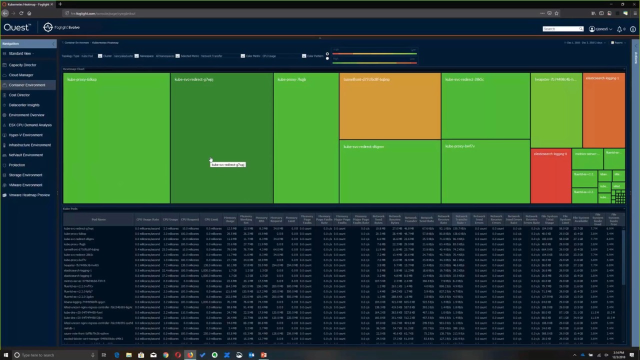The image size is (640, 360).
Task: Select the kube-proxy-bw97v heatmap tile
Action: pyautogui.click(x=486, y=172)
